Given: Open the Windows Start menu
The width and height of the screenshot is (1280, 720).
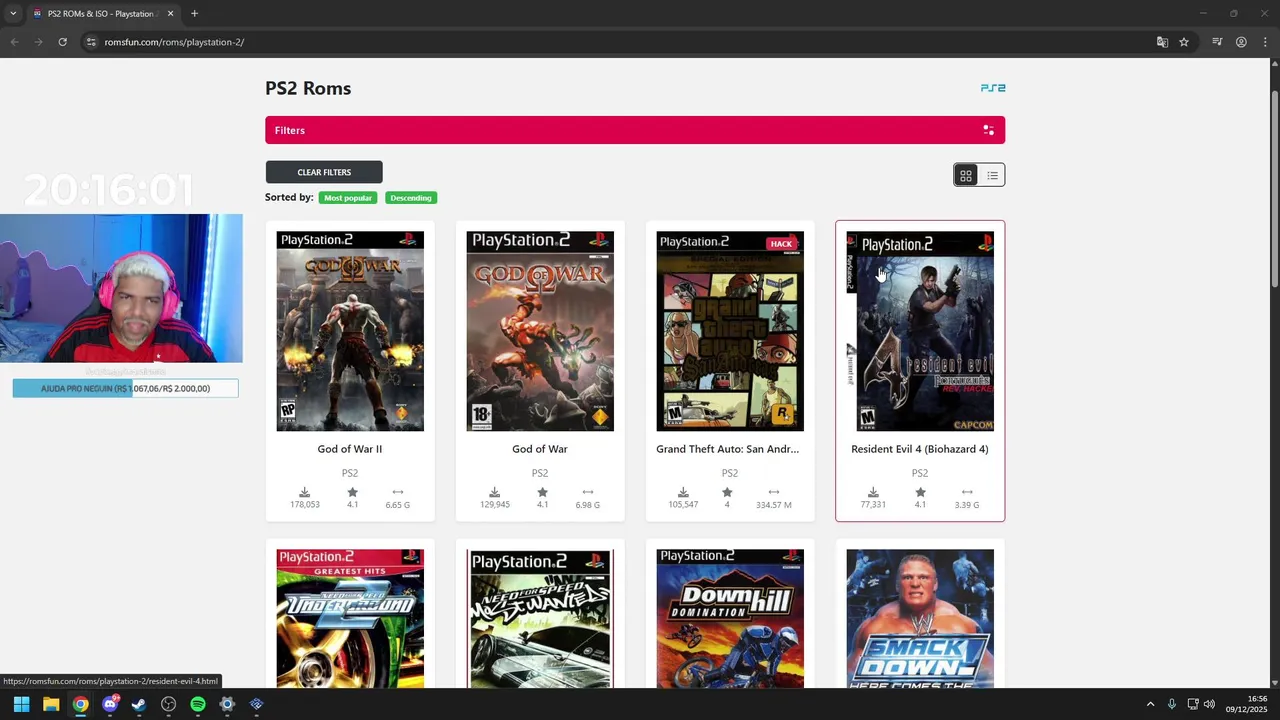Looking at the screenshot, I should pos(21,704).
